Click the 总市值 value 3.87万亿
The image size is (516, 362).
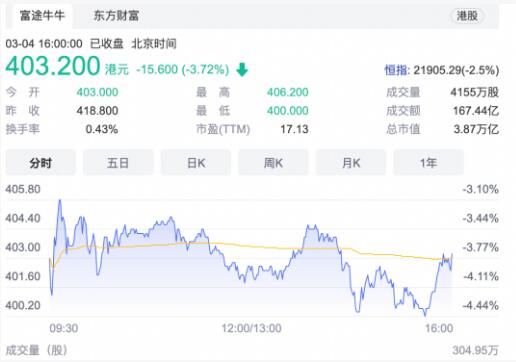(x=476, y=129)
